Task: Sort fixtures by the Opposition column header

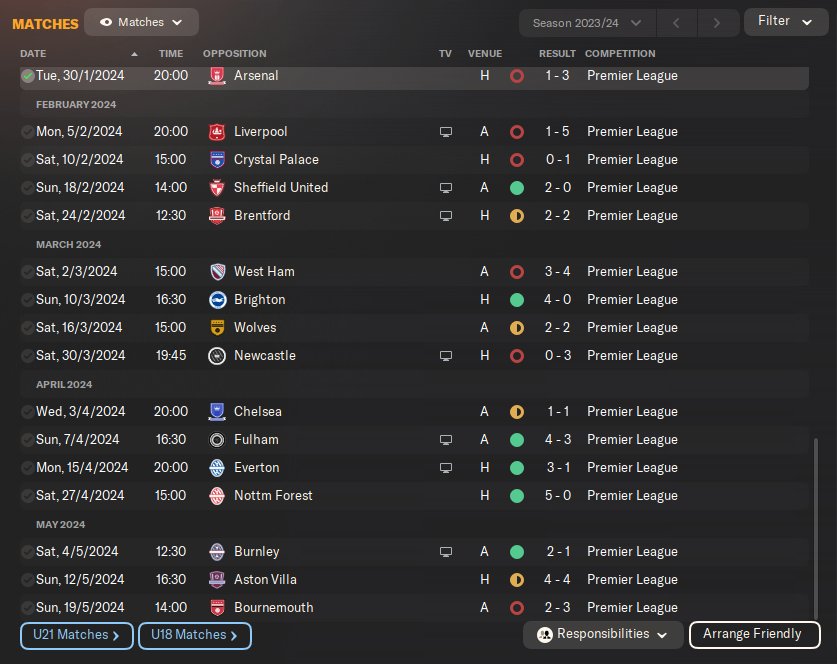Action: tap(234, 53)
